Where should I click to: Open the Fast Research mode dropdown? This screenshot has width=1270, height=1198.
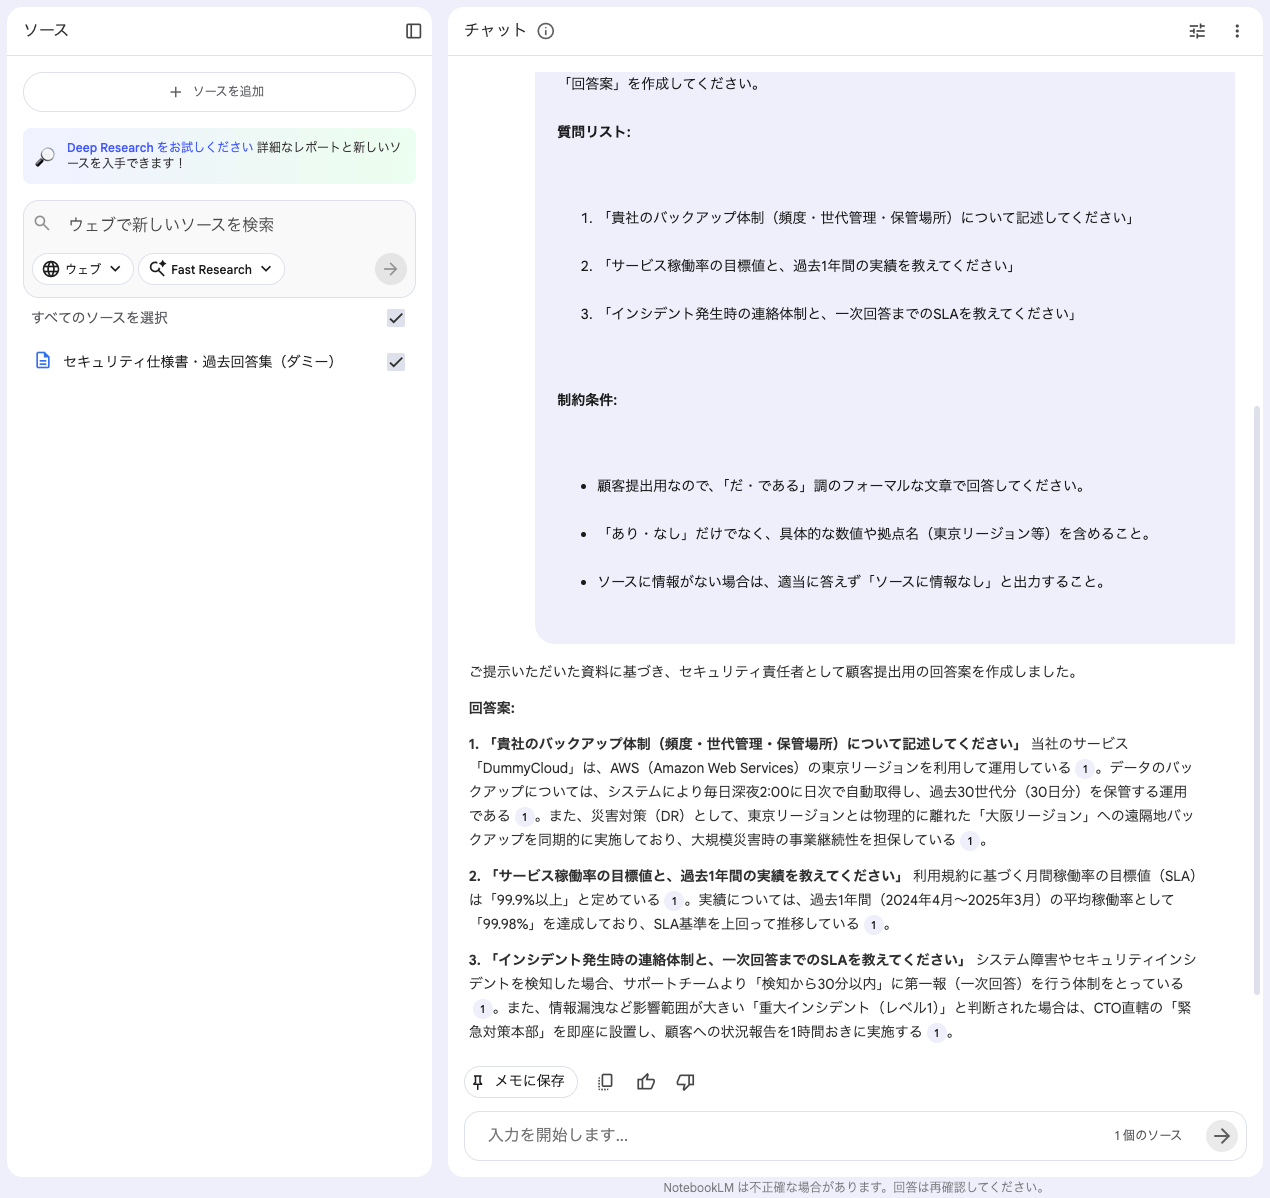[211, 268]
